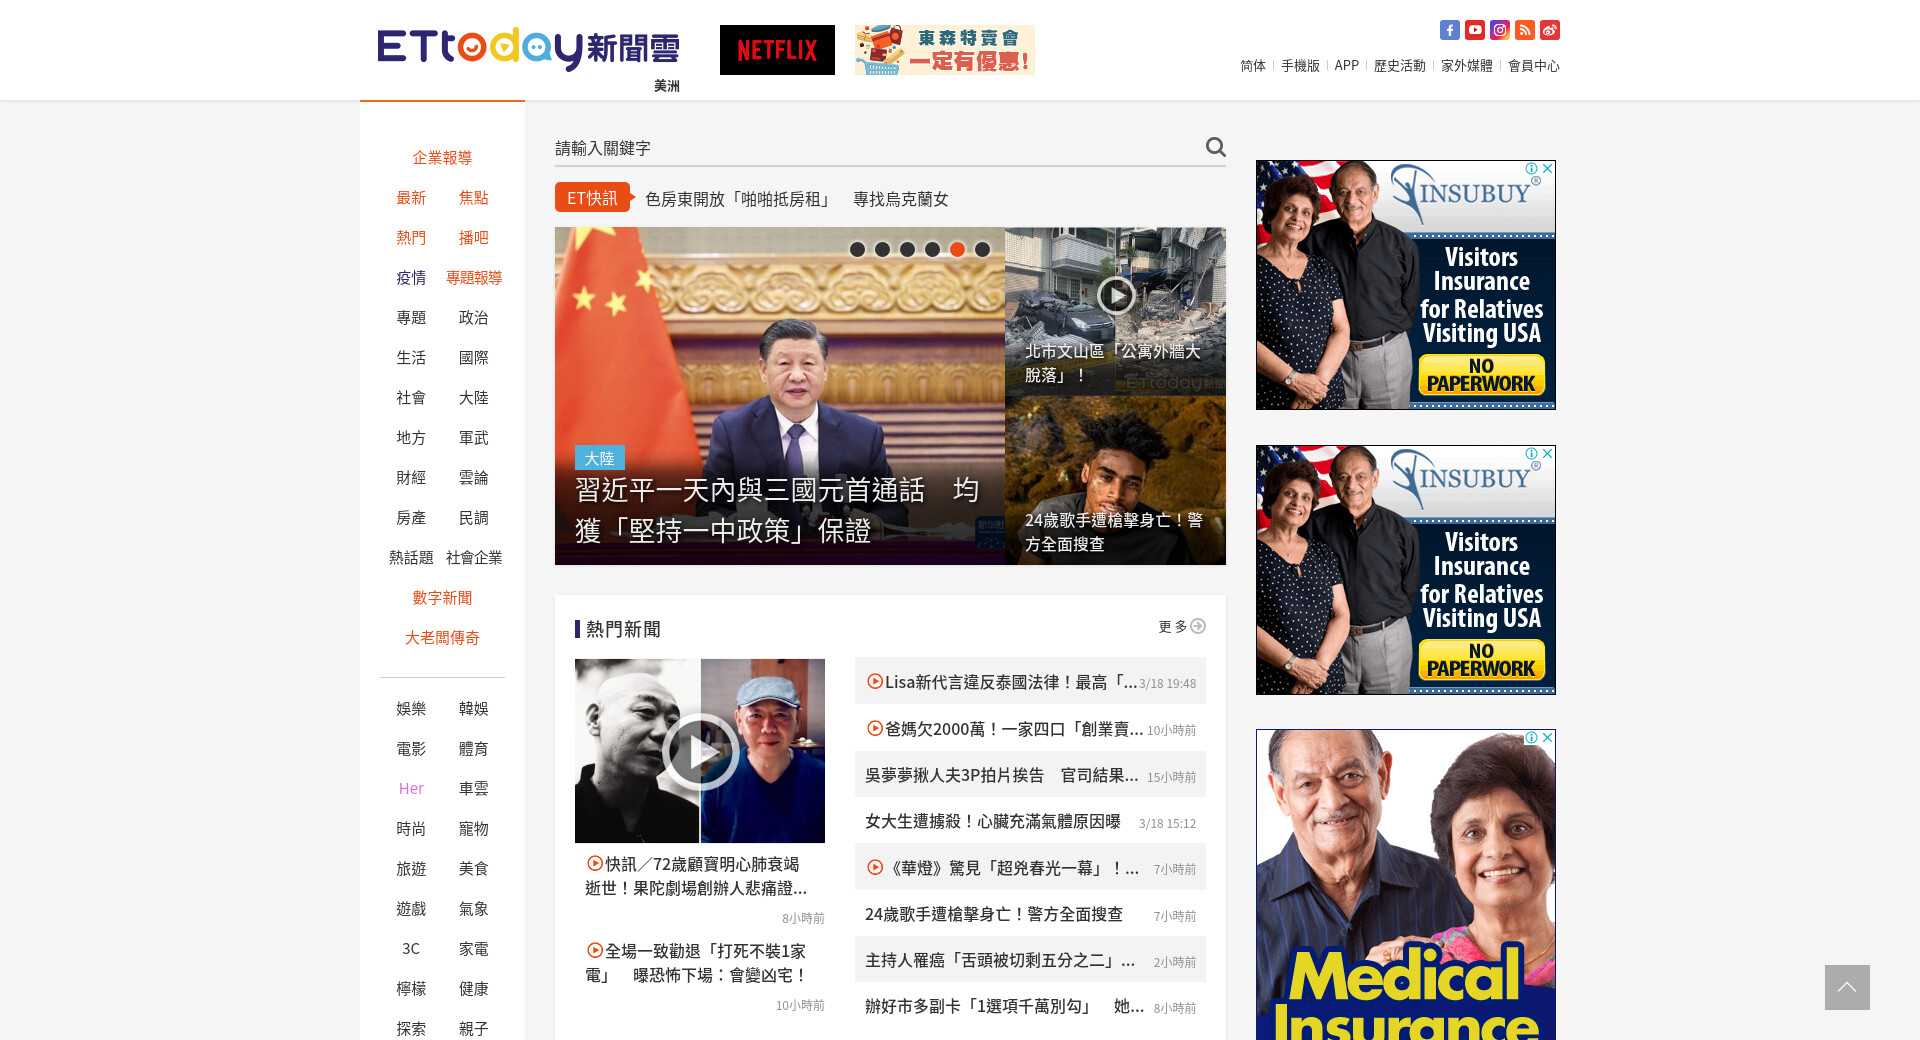The height and width of the screenshot is (1040, 1920).
Task: Switch to 简体 language version
Action: (x=1252, y=66)
